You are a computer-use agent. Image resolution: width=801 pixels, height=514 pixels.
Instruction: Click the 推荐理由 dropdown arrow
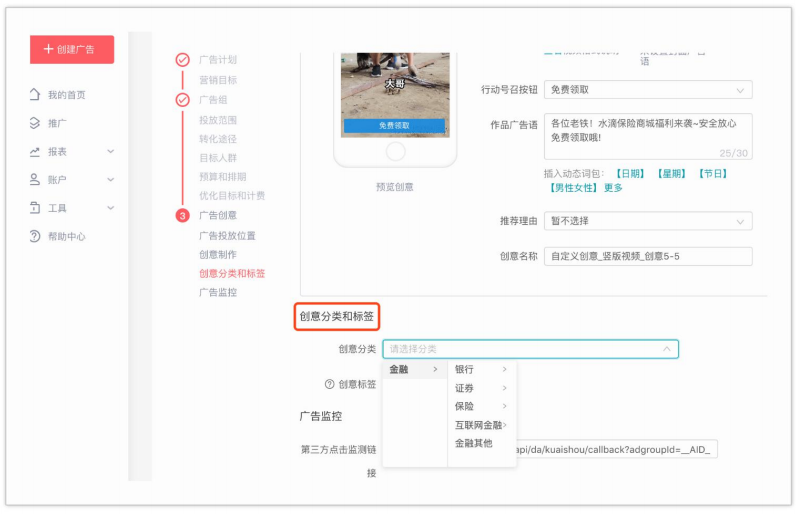pyautogui.click(x=740, y=222)
